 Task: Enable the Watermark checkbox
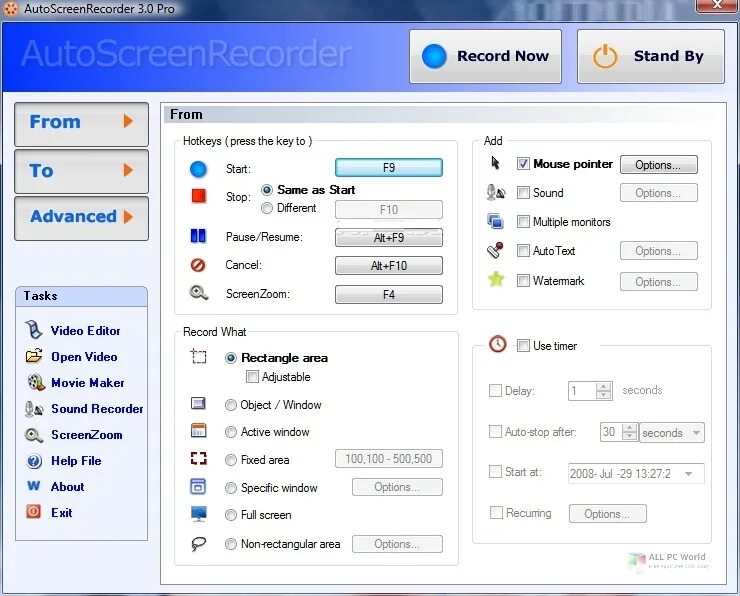tap(523, 281)
